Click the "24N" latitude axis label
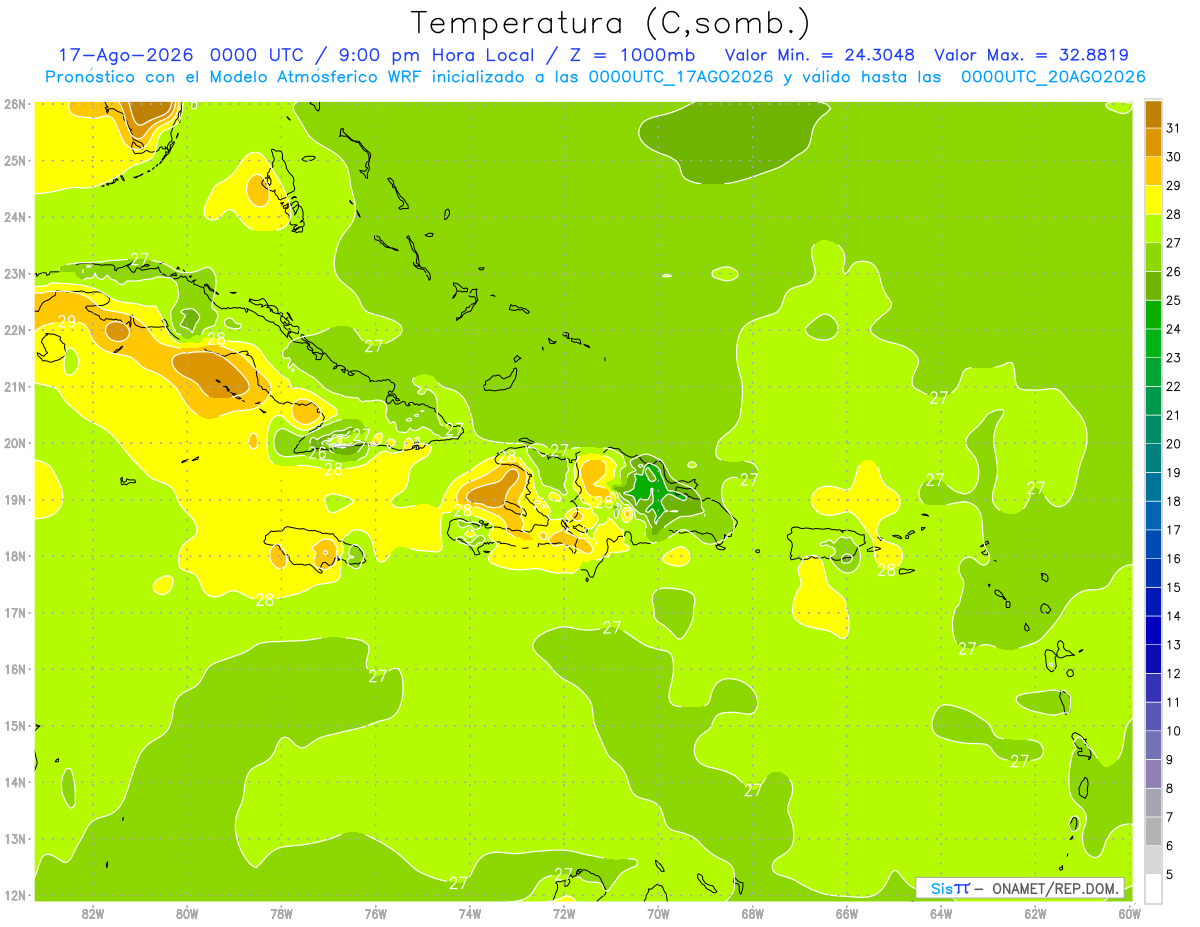Screen dimensions: 1200x927 tap(15, 217)
